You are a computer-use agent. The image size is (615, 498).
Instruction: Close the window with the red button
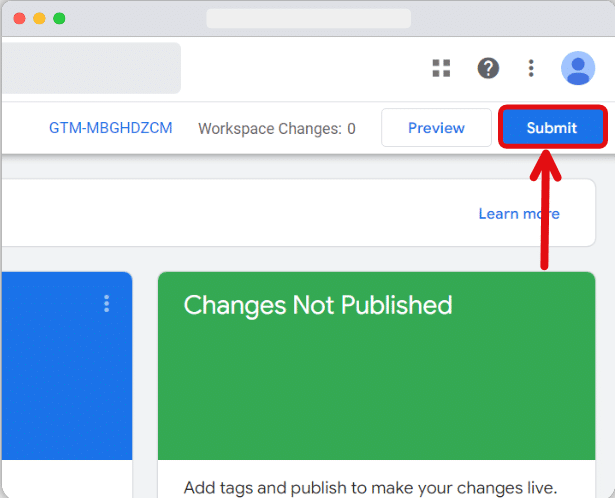point(19,18)
